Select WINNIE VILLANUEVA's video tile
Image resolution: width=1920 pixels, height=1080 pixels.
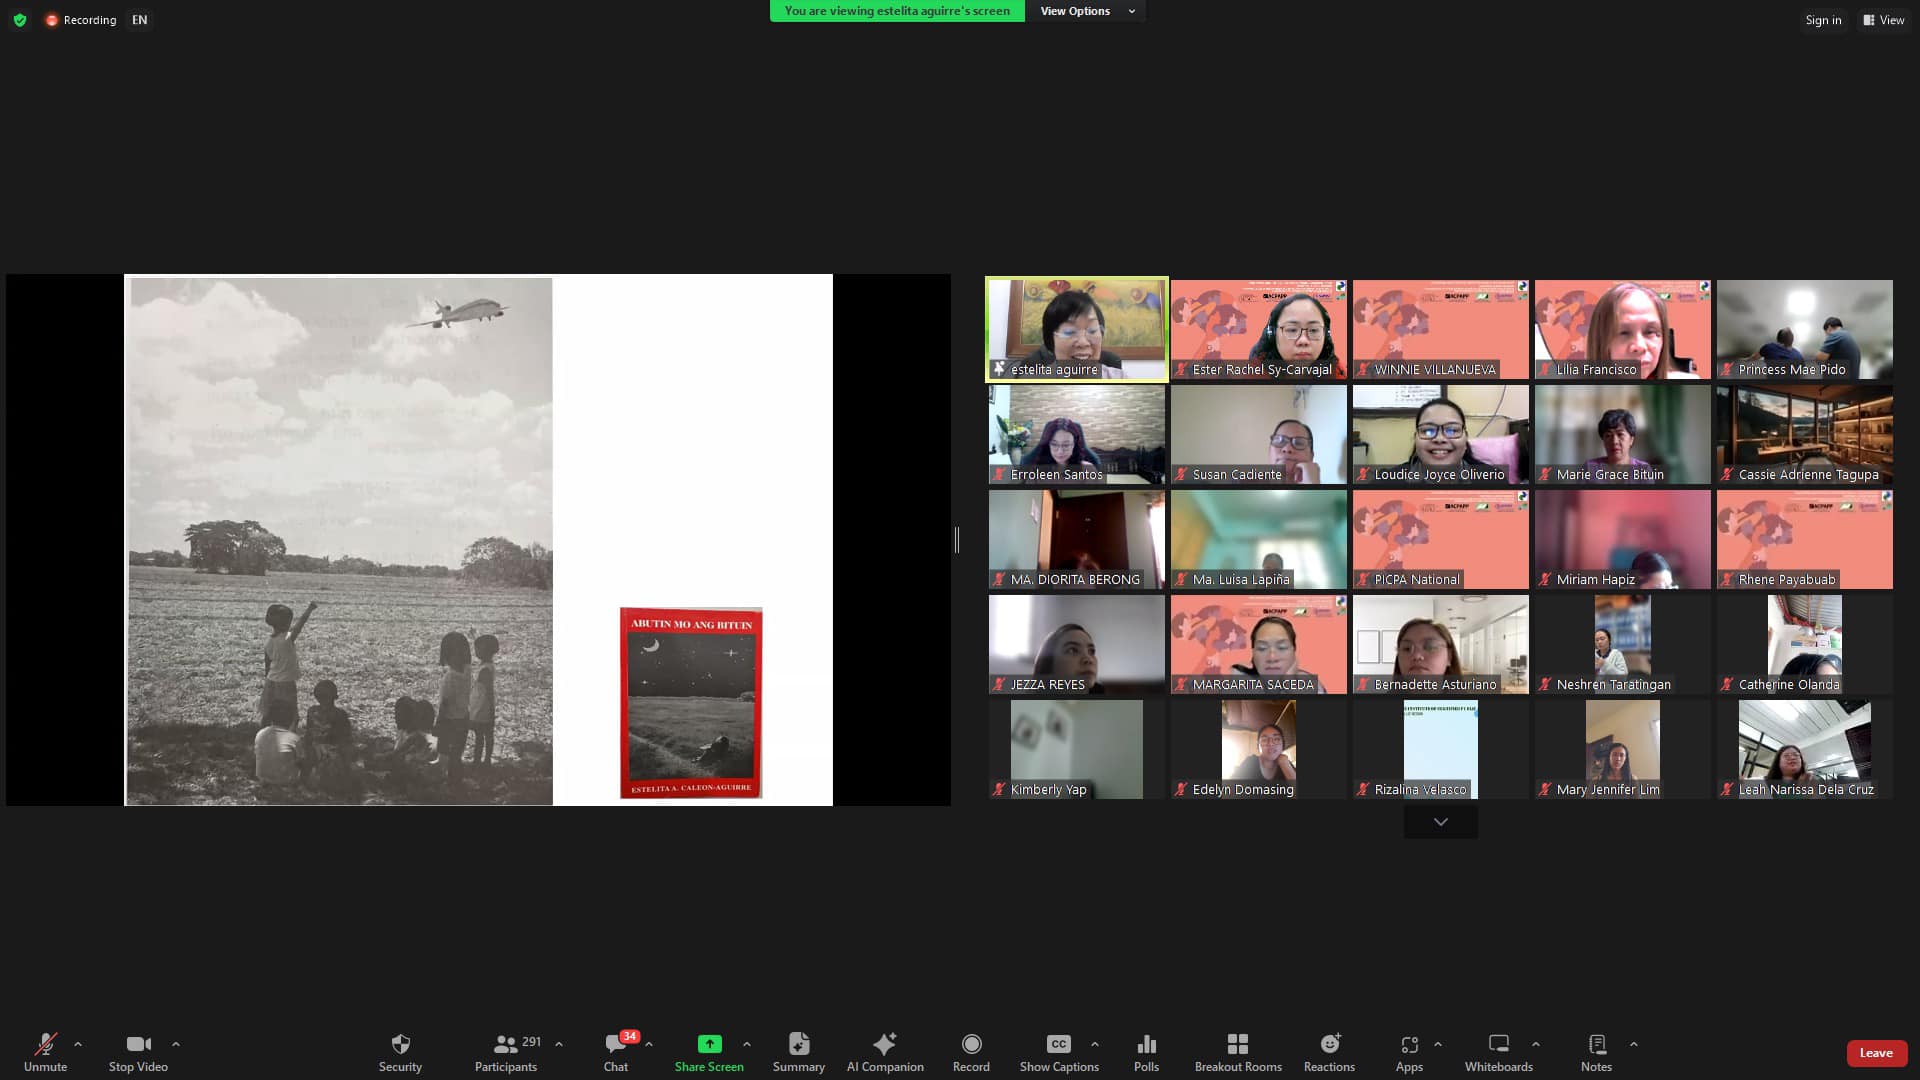pyautogui.click(x=1440, y=329)
